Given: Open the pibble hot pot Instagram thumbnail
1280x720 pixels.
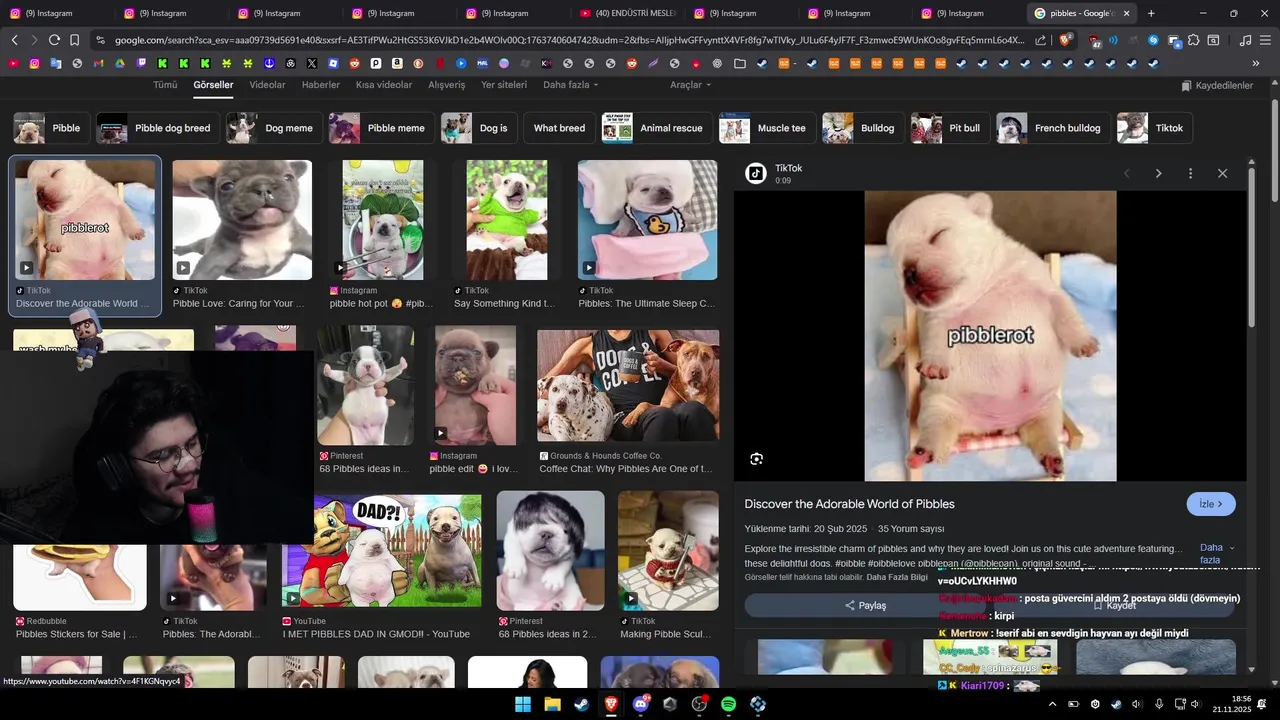Looking at the screenshot, I should [x=382, y=220].
